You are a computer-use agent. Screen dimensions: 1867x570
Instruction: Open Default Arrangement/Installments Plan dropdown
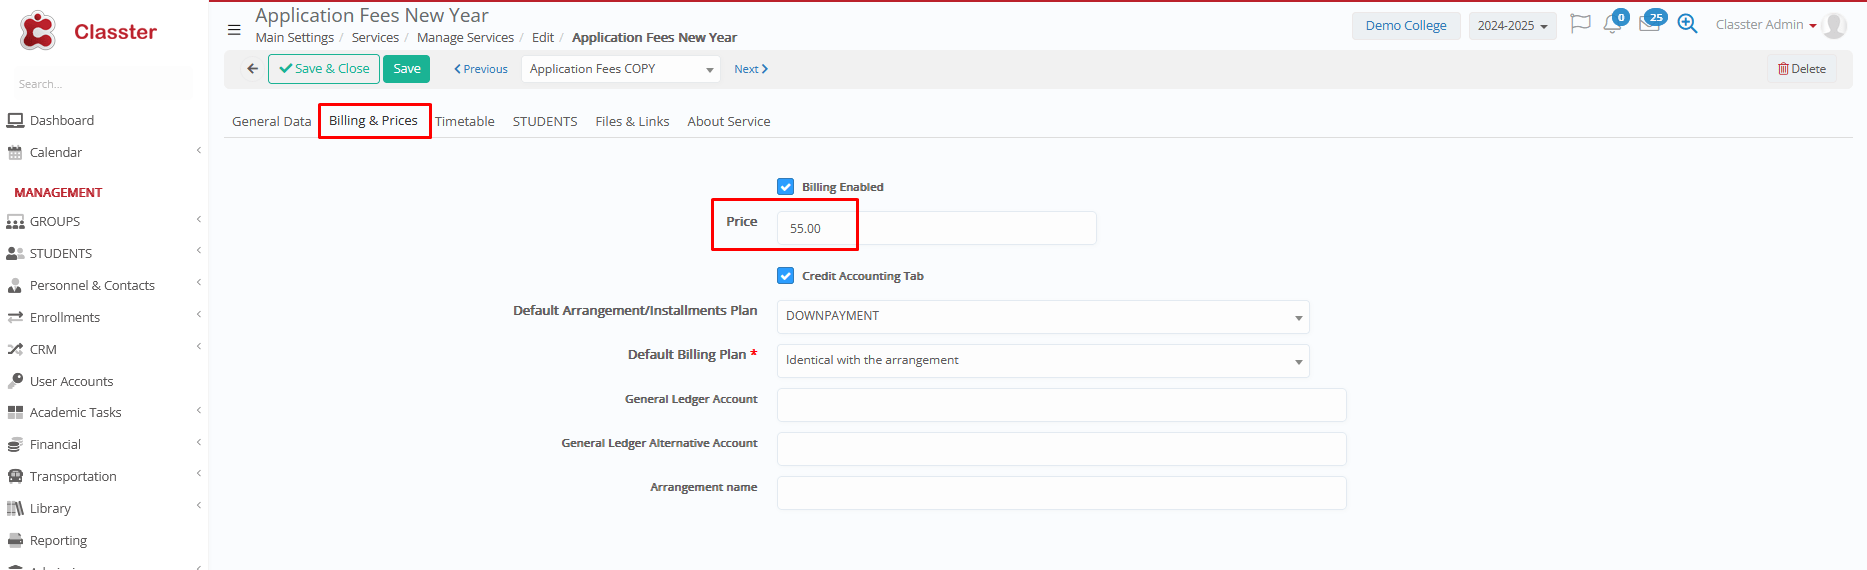pos(1042,317)
